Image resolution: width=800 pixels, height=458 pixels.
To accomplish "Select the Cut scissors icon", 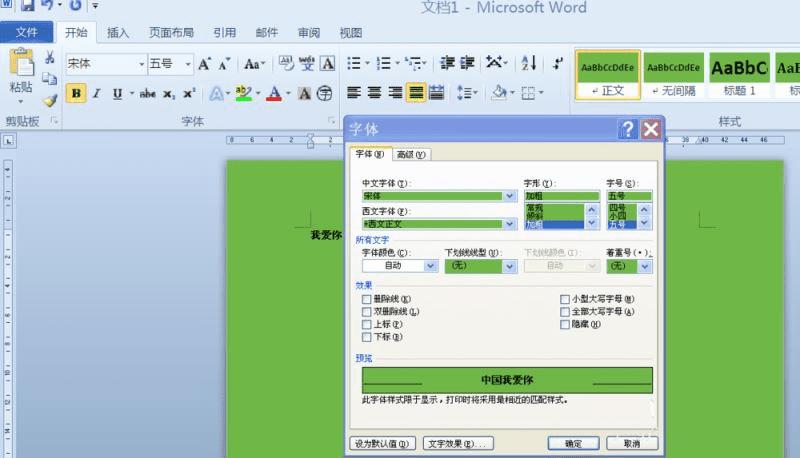I will pos(49,57).
